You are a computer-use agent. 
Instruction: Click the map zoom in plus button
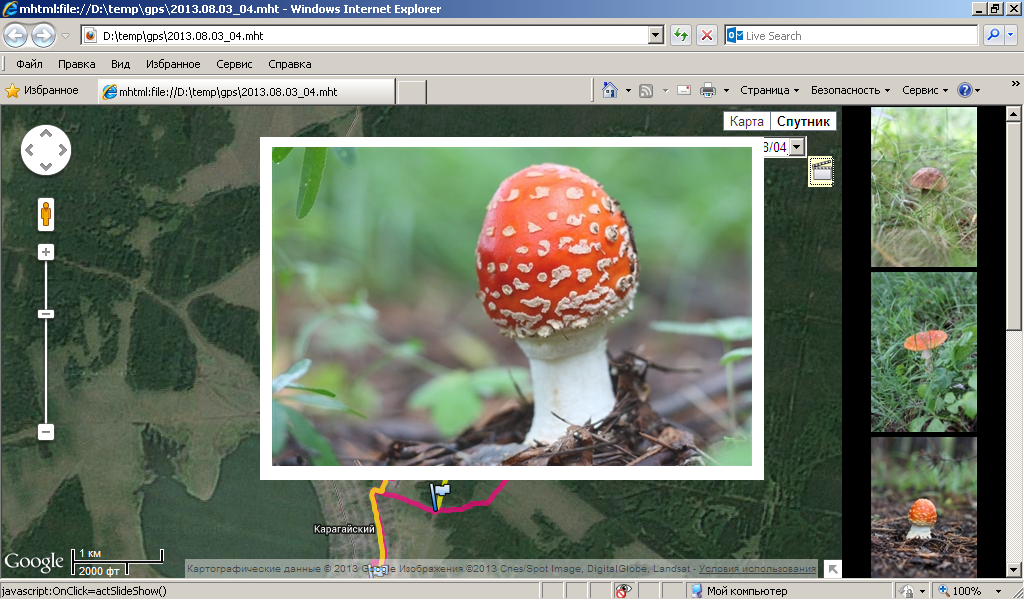(46, 252)
